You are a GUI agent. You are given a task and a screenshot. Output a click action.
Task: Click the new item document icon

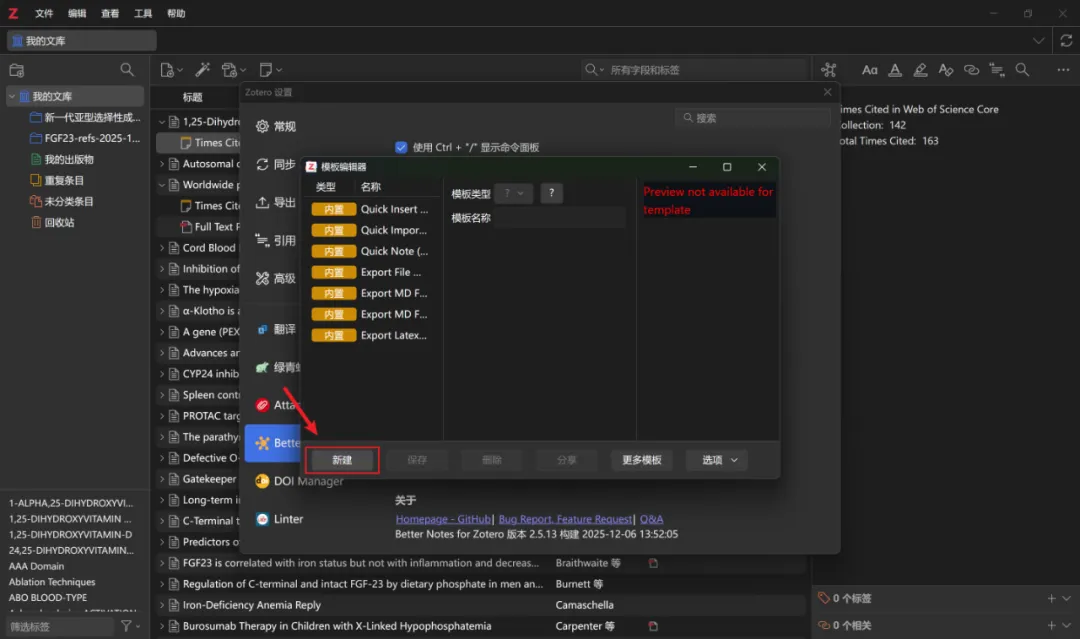(167, 70)
